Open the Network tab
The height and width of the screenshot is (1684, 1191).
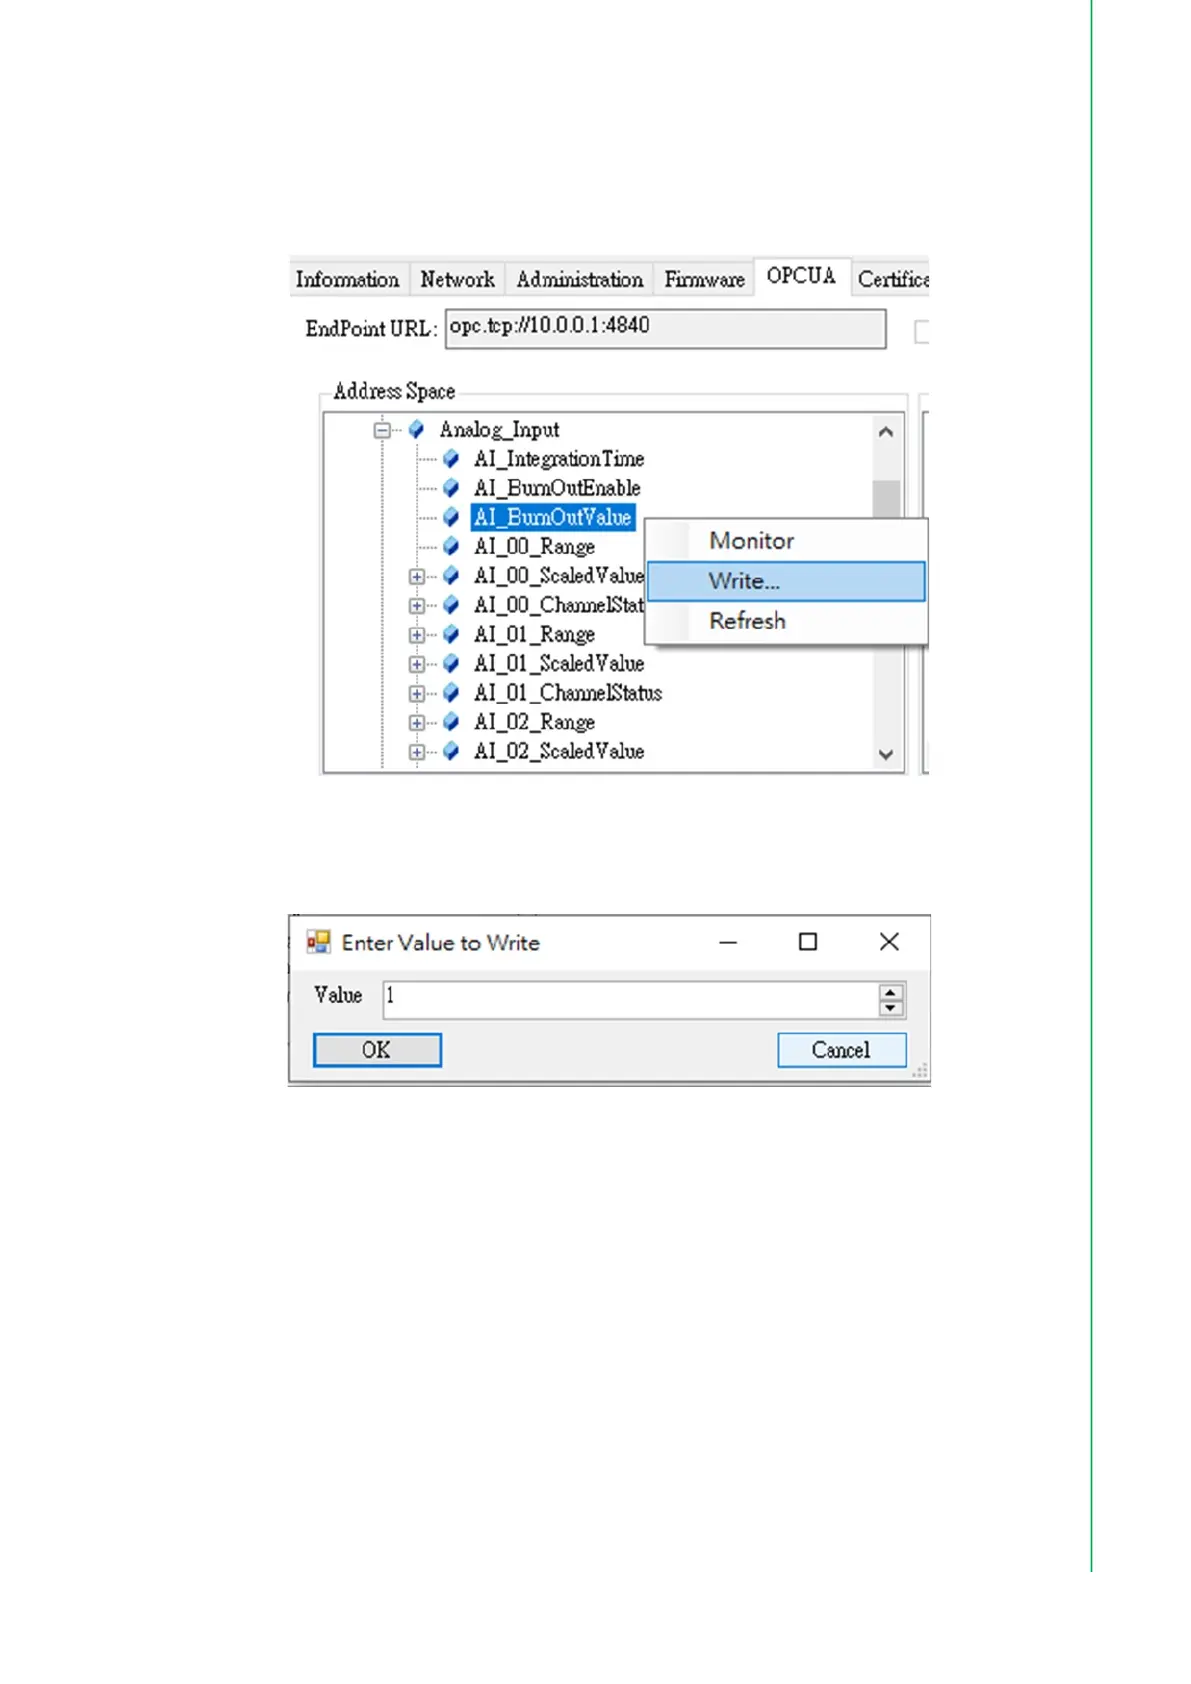457,279
